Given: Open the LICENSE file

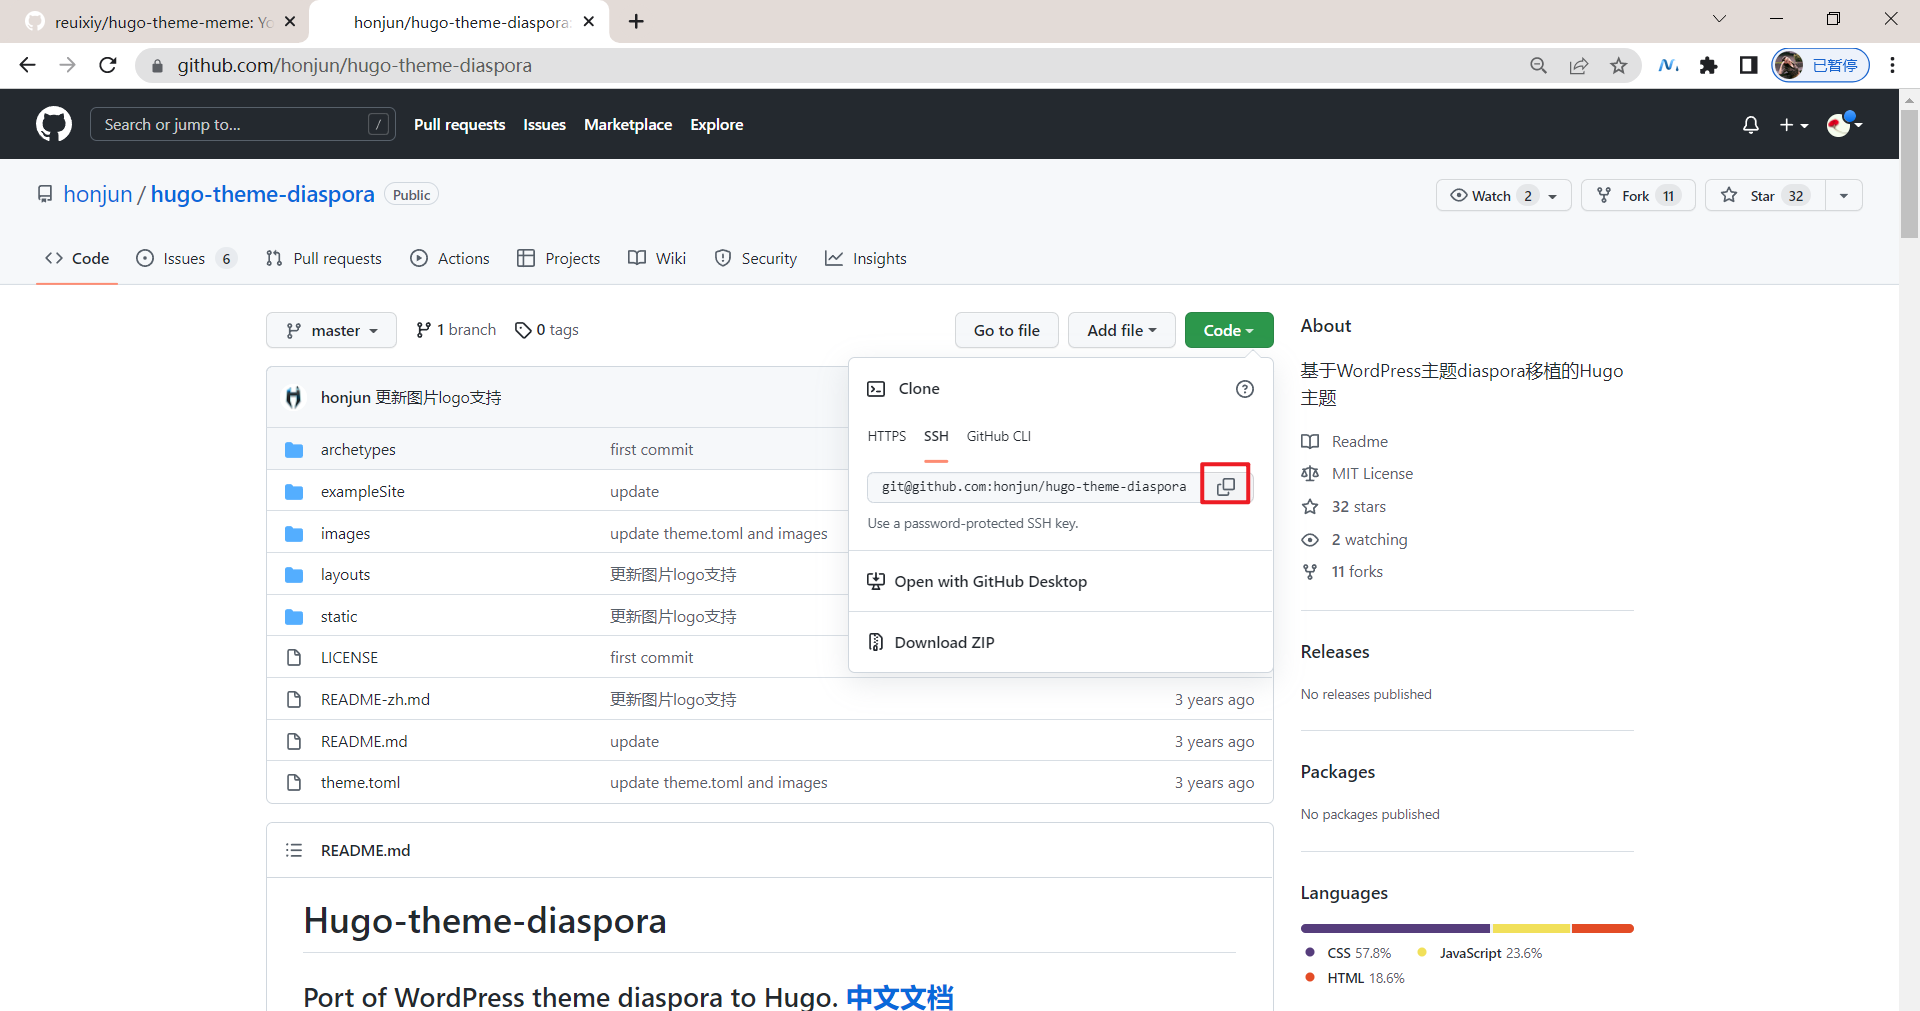Looking at the screenshot, I should (349, 658).
